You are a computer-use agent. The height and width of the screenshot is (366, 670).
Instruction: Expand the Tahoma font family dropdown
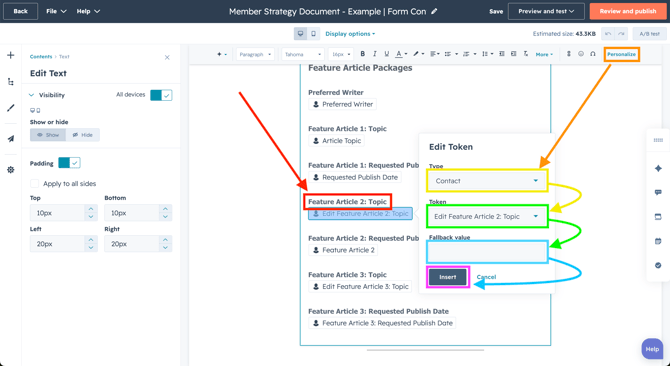coord(302,54)
